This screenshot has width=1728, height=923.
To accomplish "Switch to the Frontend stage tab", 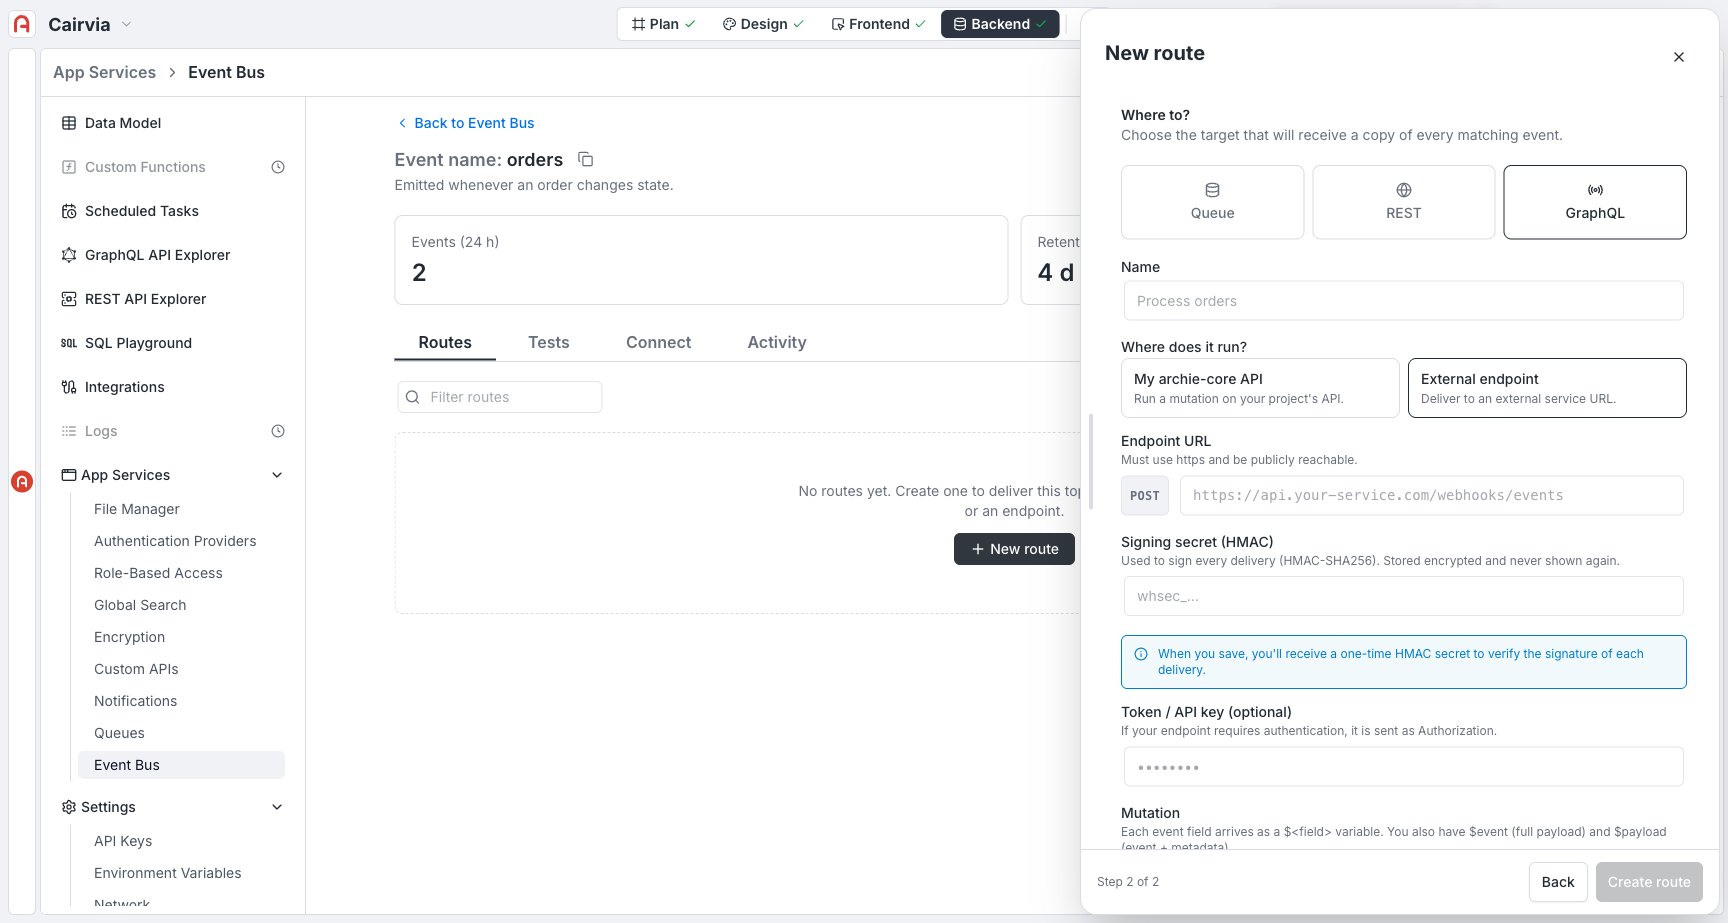I will [x=878, y=24].
